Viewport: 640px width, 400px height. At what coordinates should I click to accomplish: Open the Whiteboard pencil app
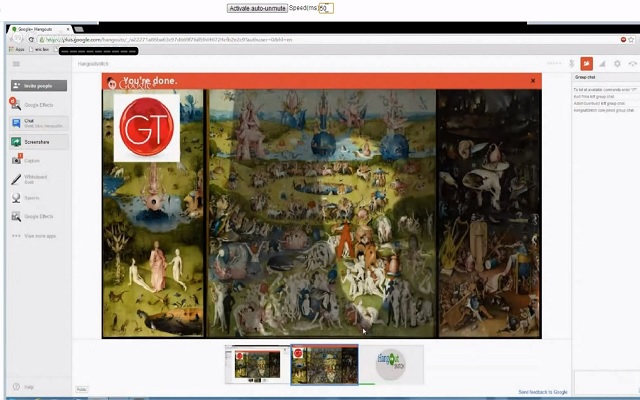(x=29, y=179)
